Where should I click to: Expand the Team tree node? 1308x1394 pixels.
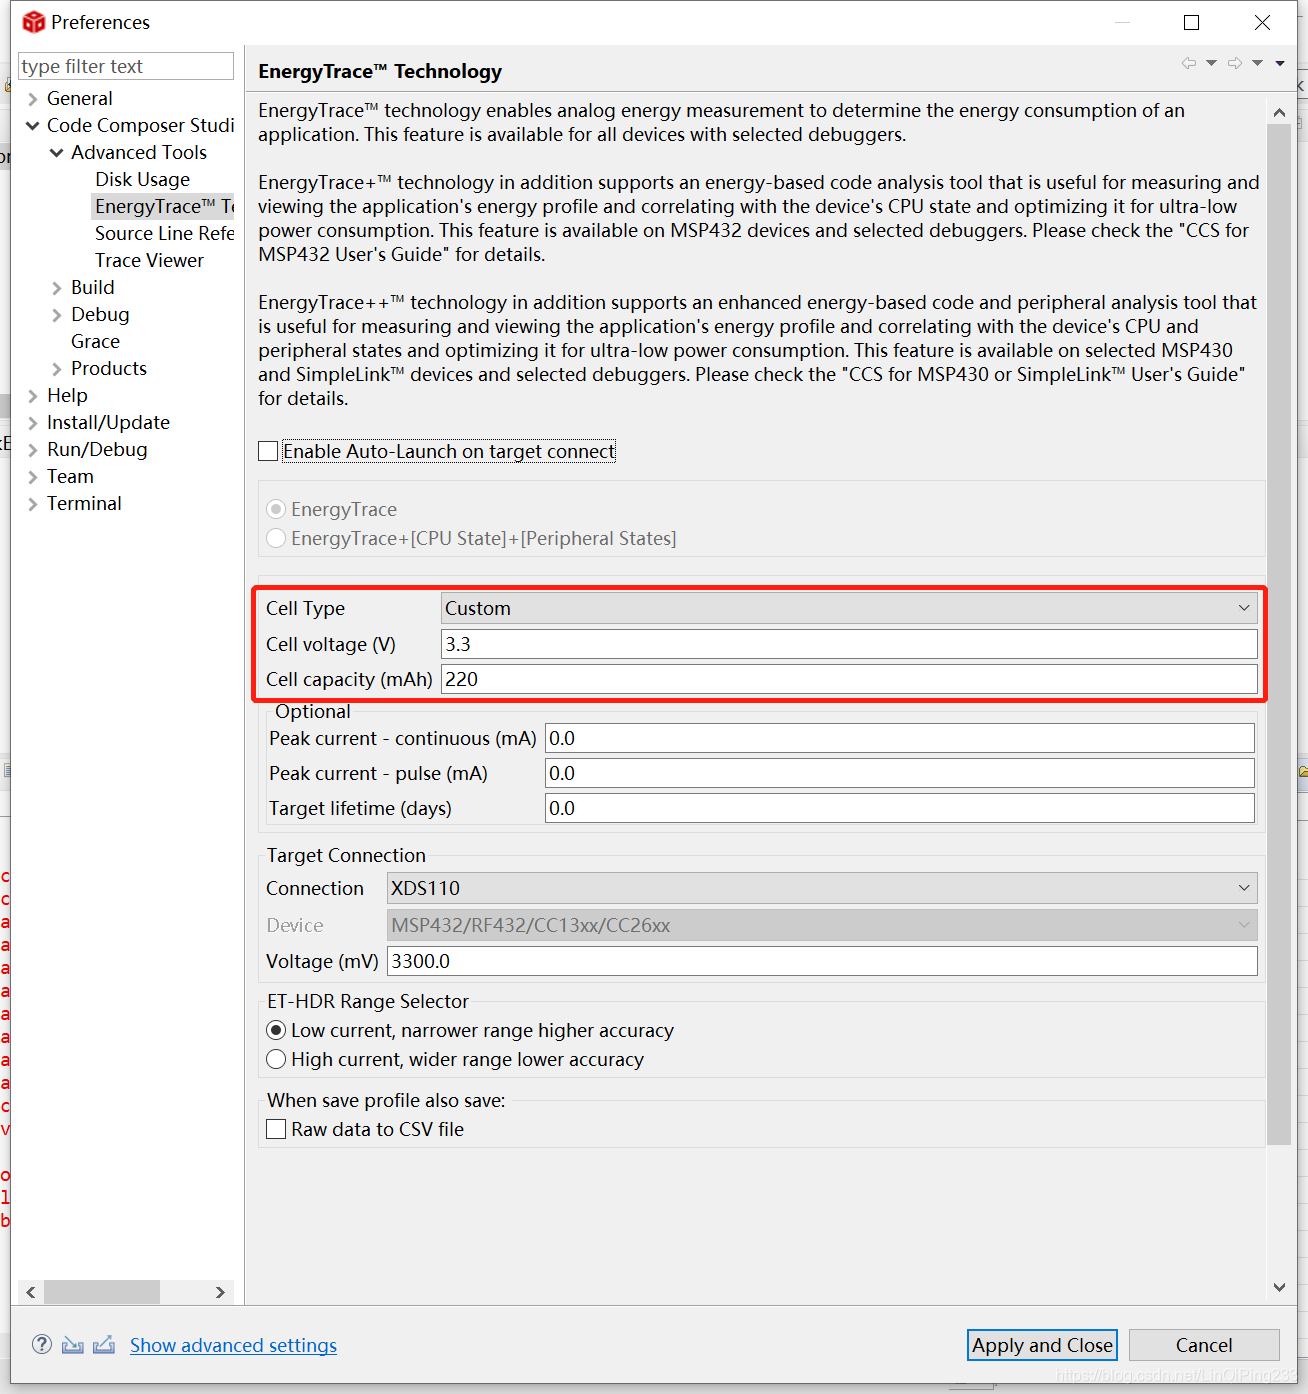coord(33,477)
